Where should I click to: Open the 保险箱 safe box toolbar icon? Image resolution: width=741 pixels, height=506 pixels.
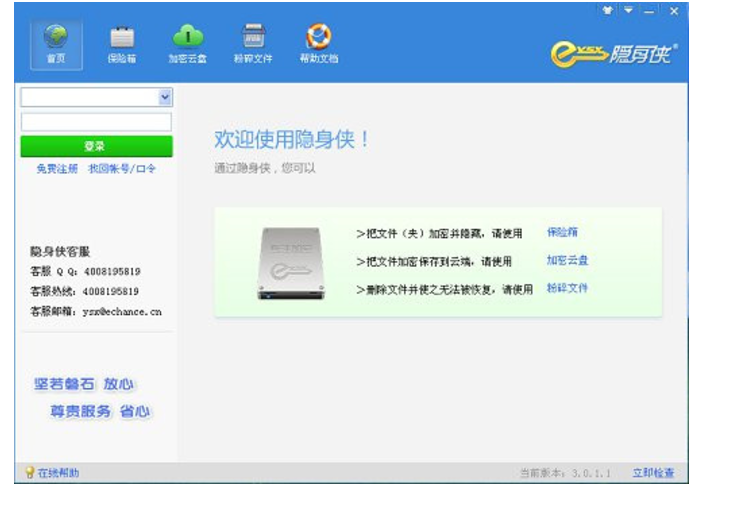click(122, 38)
